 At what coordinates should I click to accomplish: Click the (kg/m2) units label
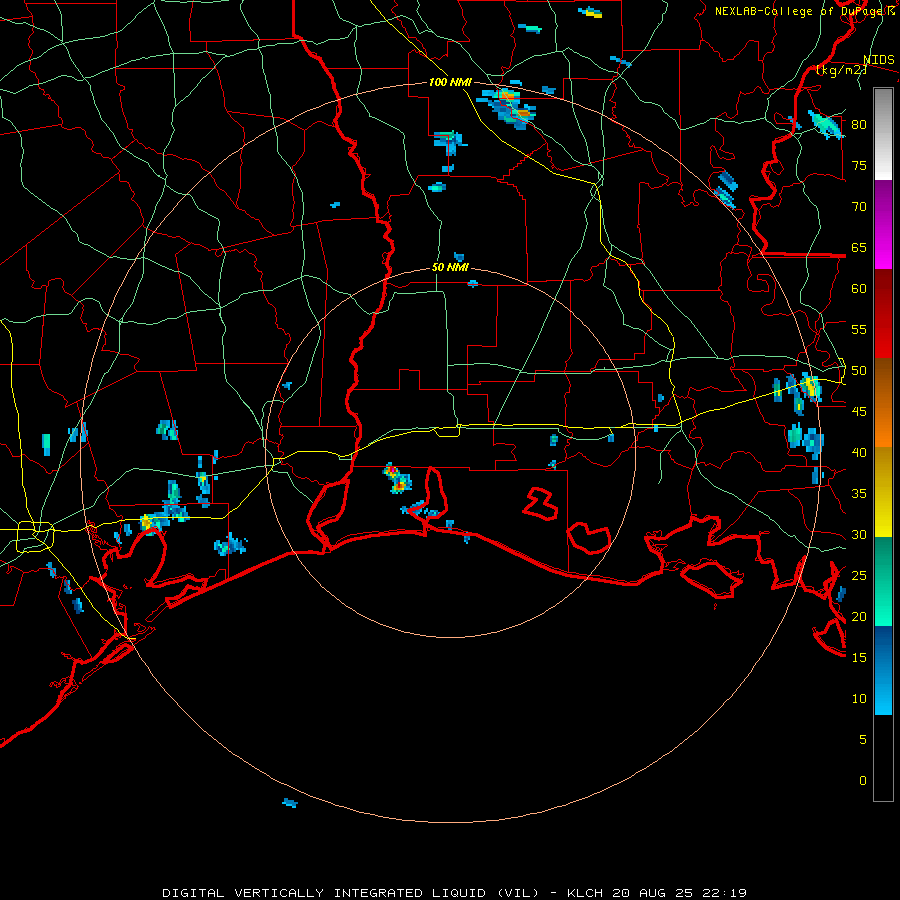coord(841,70)
